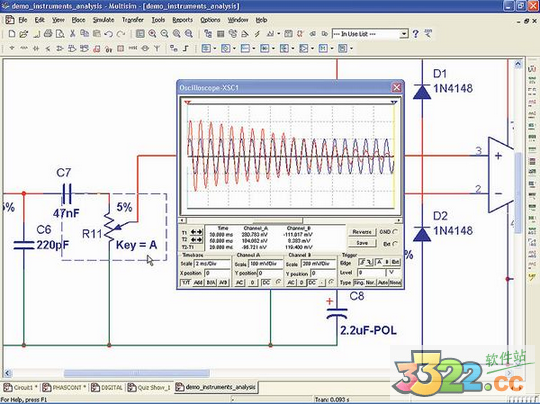Expand dropdown arrow beside third blue instrument icon

[254, 49]
